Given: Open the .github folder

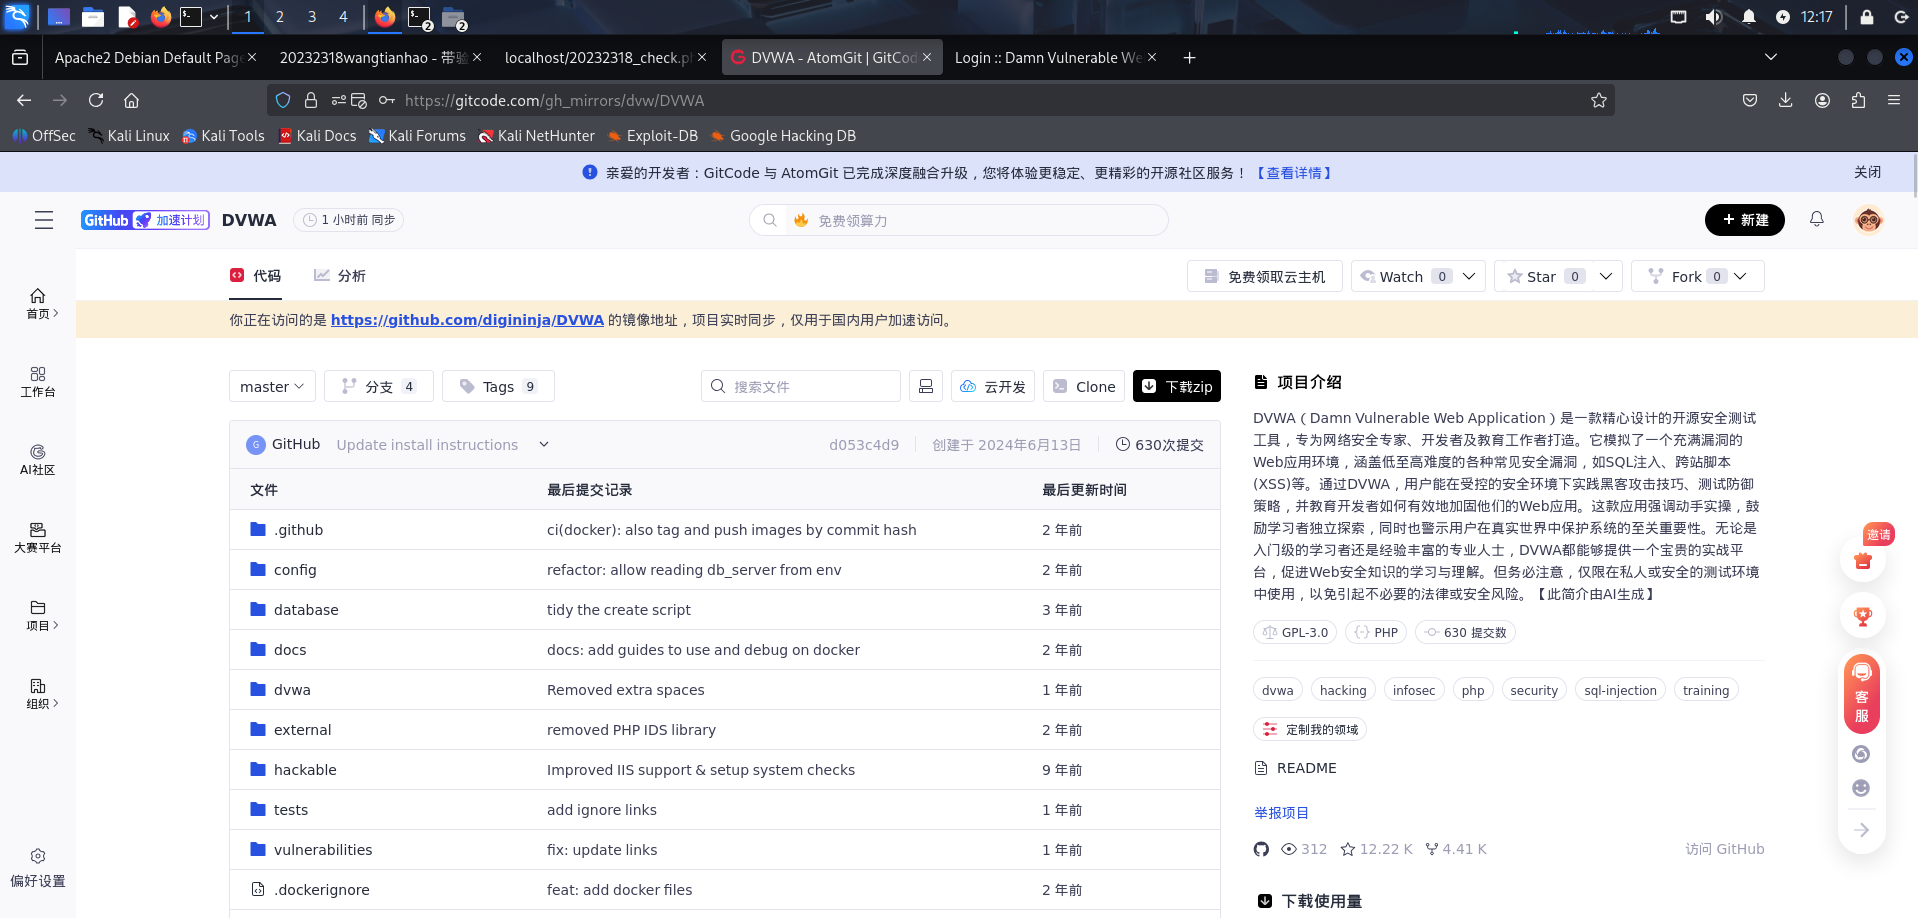Looking at the screenshot, I should pyautogui.click(x=298, y=530).
